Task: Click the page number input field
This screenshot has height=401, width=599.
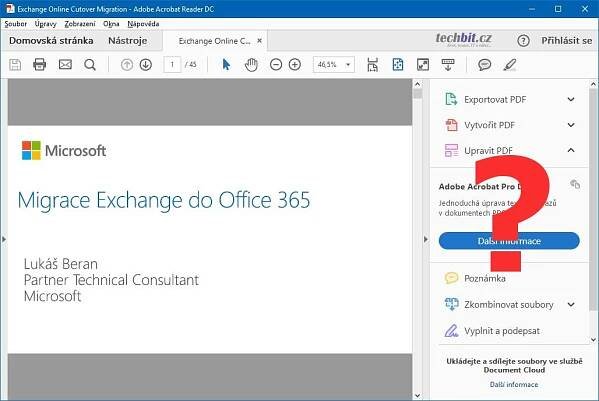Action: pyautogui.click(x=172, y=65)
